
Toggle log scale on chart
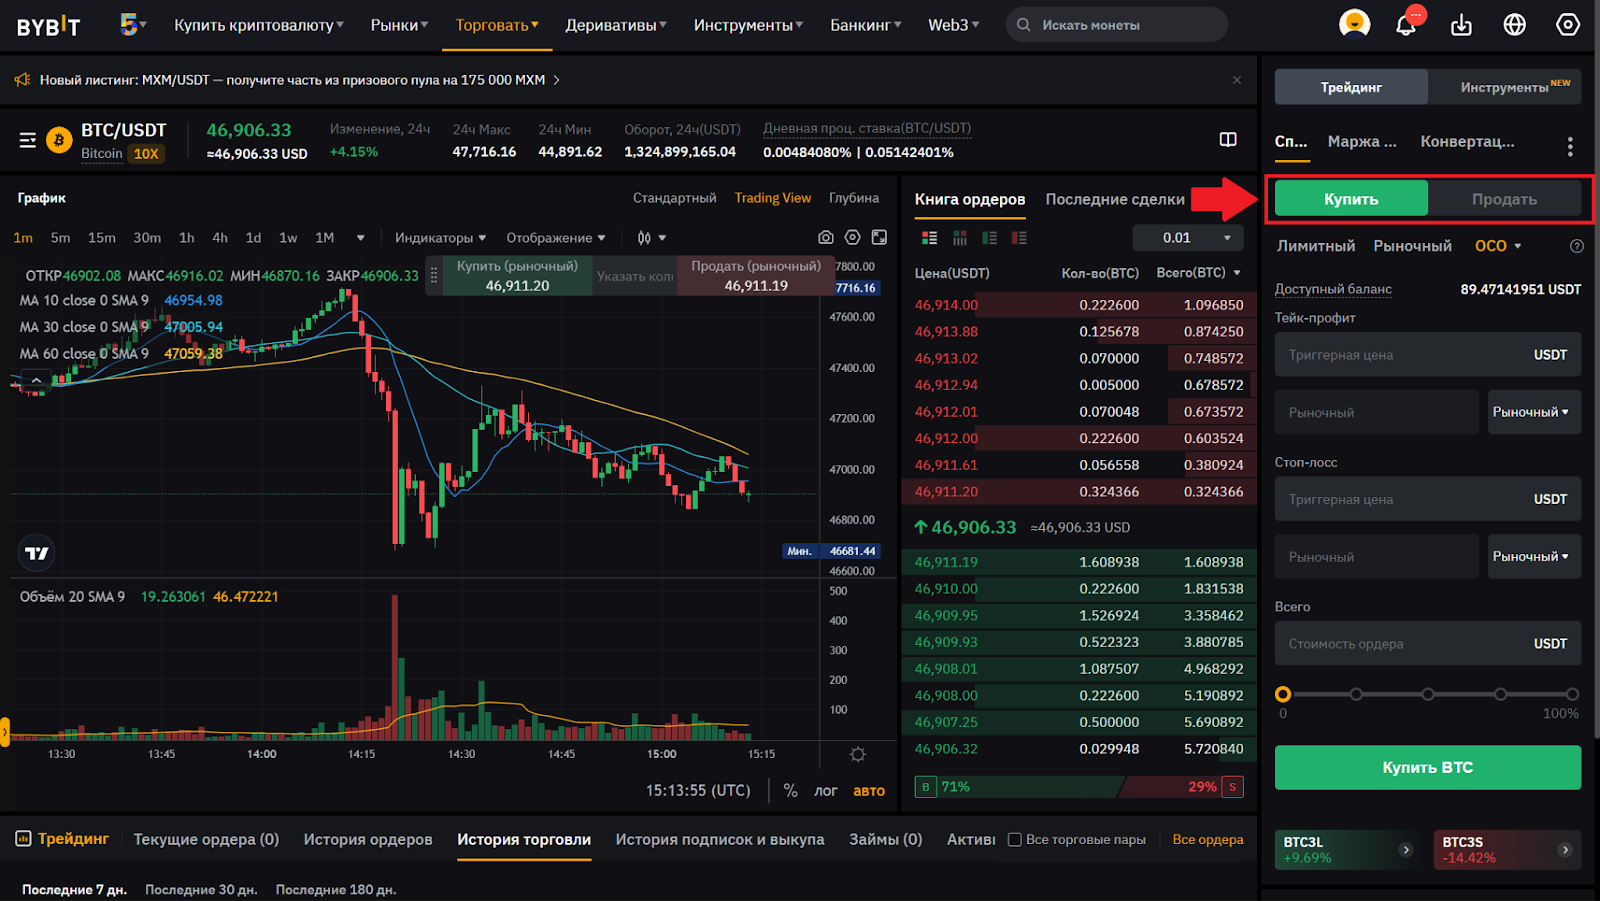click(x=825, y=790)
